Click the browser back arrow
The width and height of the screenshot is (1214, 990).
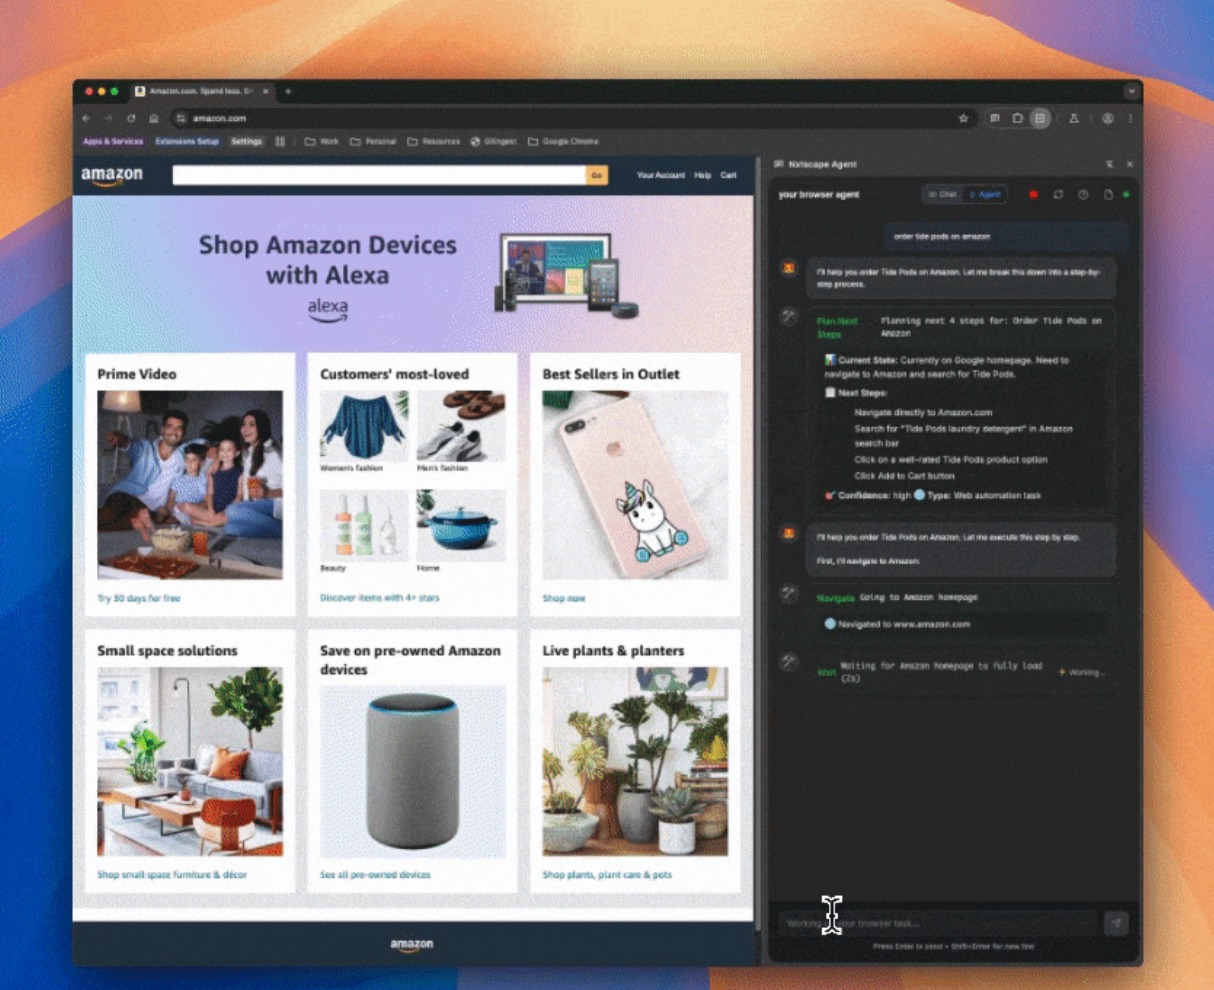click(86, 118)
